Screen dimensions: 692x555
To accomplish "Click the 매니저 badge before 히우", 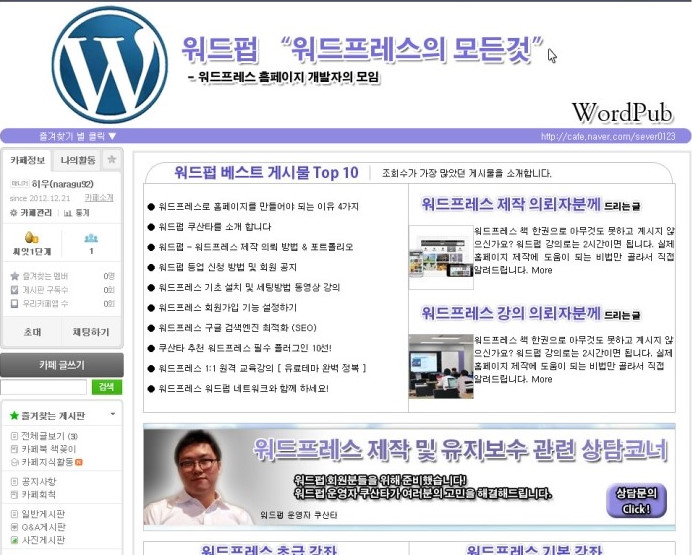I will pyautogui.click(x=19, y=184).
